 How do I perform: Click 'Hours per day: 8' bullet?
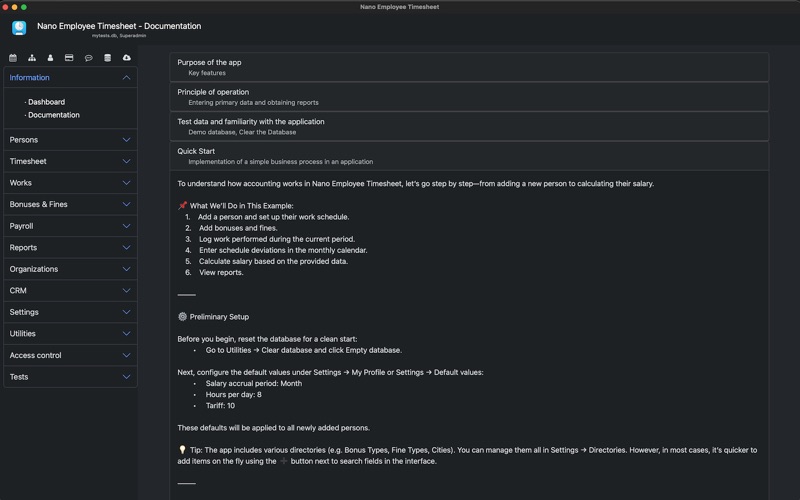pos(233,395)
